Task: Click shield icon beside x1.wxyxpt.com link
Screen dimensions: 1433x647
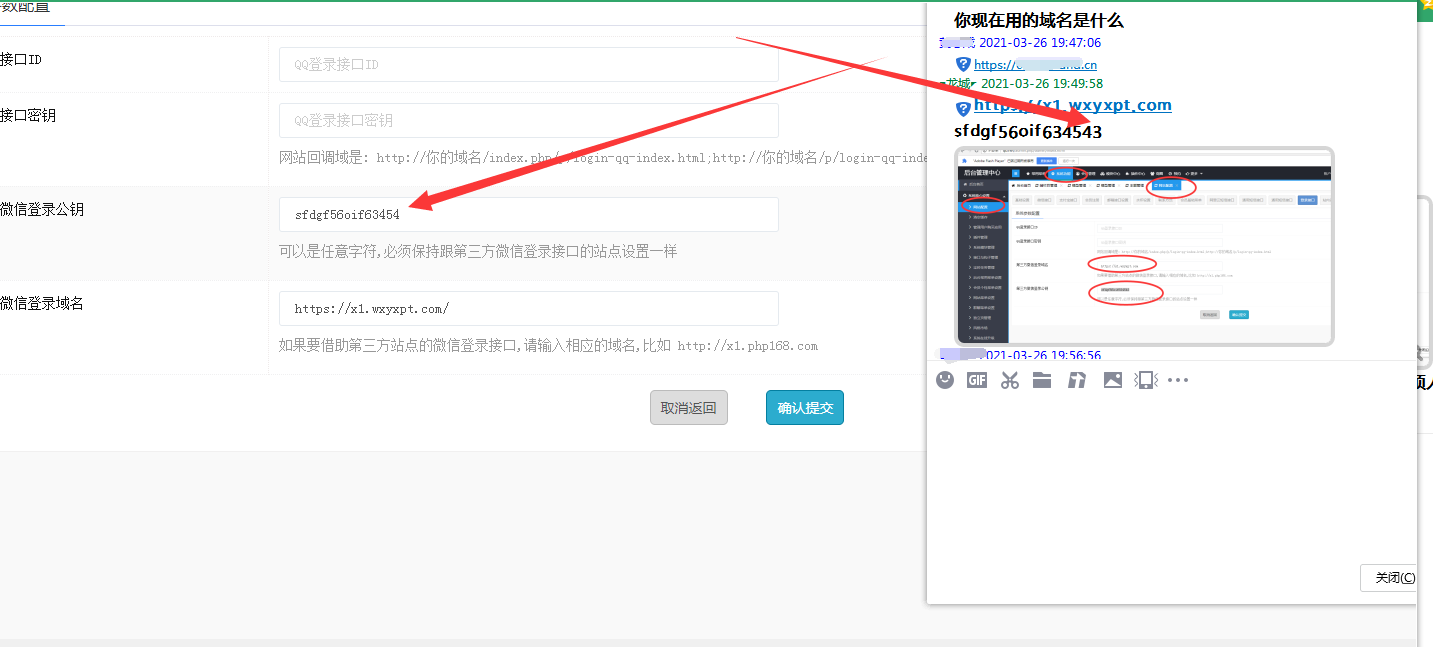Action: tap(963, 108)
